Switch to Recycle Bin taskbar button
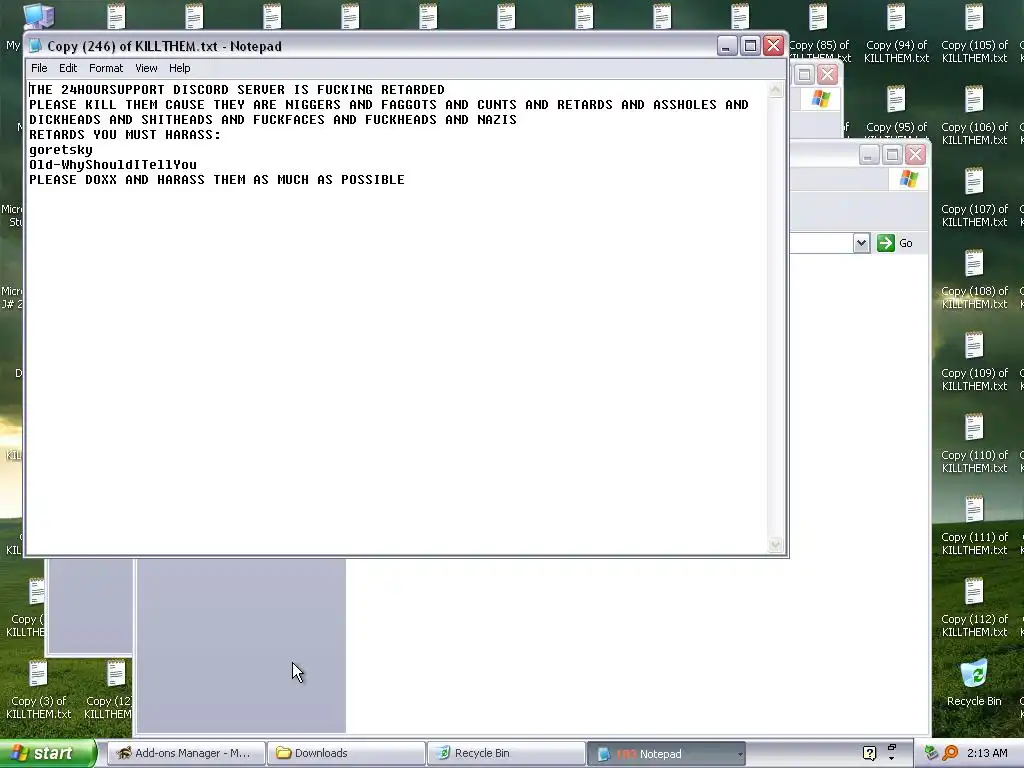 506,754
